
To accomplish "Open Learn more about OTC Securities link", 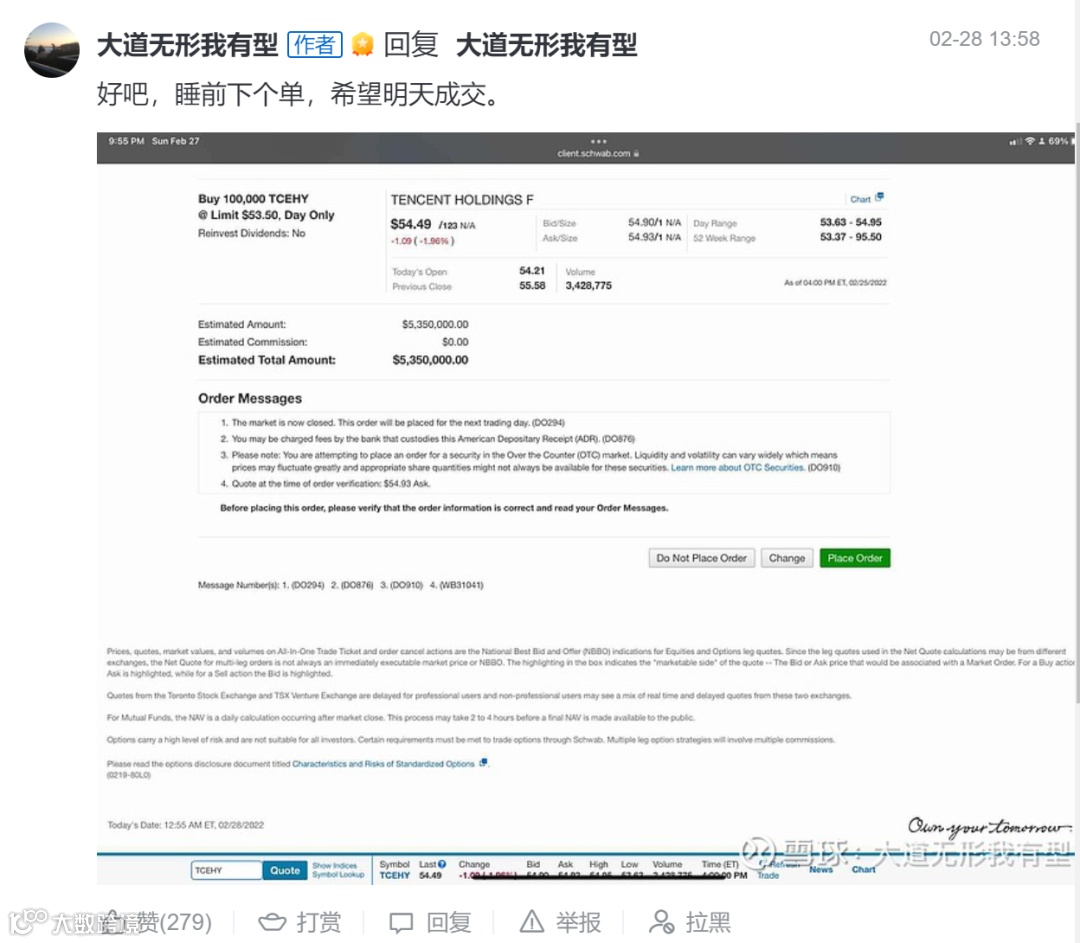I will pyautogui.click(x=737, y=468).
